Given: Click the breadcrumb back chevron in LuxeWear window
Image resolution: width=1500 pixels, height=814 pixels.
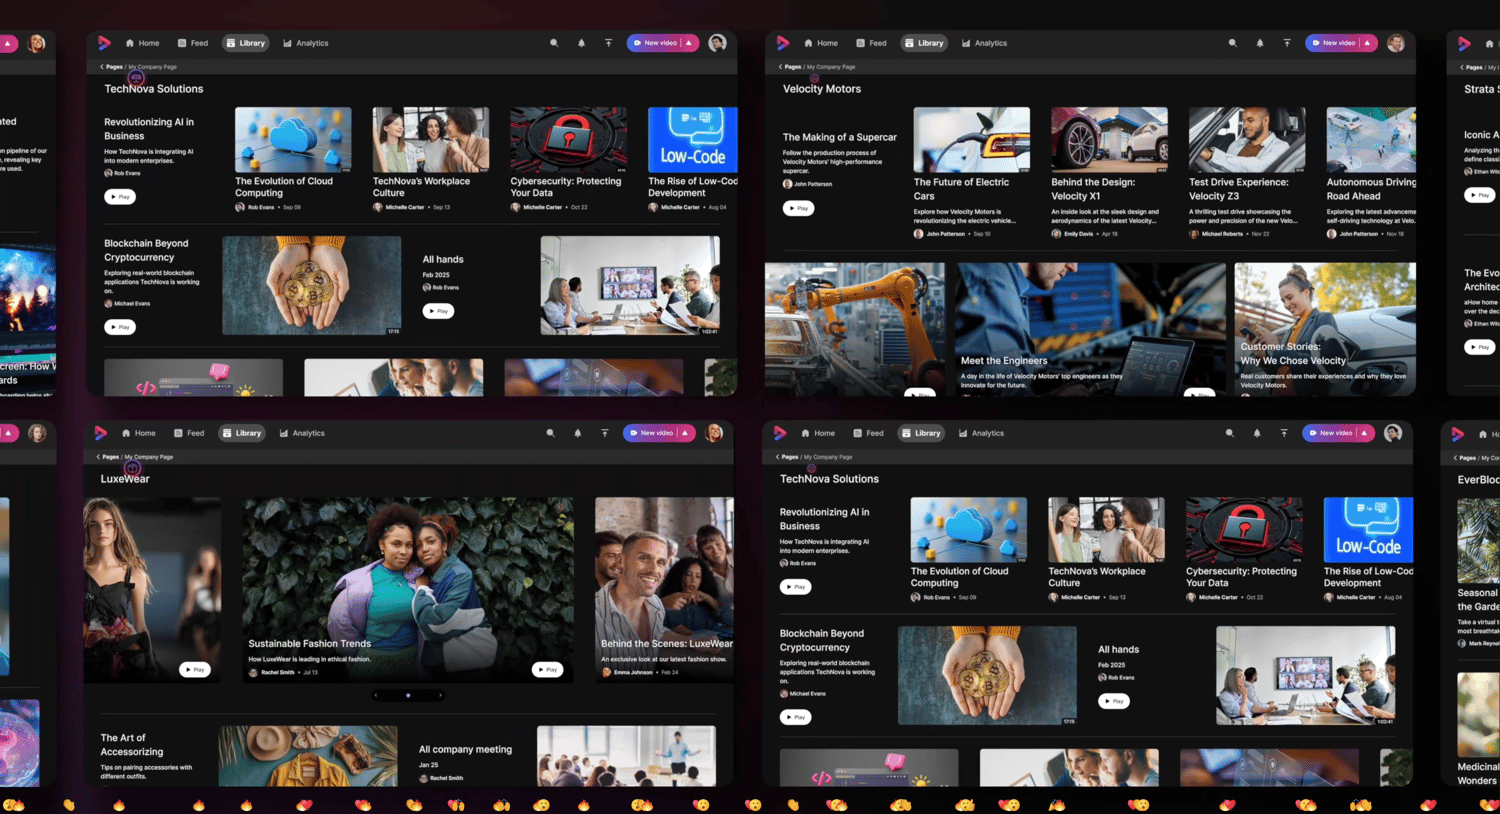Looking at the screenshot, I should coord(98,457).
